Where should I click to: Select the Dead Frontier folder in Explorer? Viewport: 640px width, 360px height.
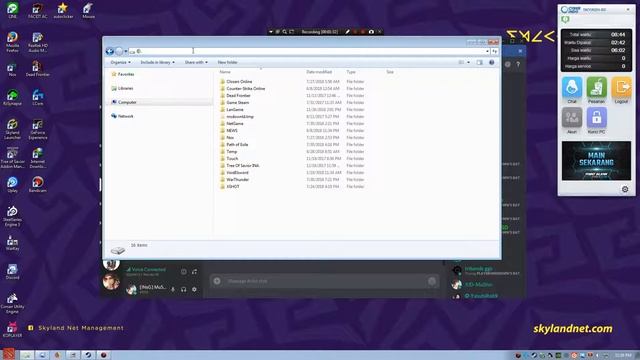[238, 96]
